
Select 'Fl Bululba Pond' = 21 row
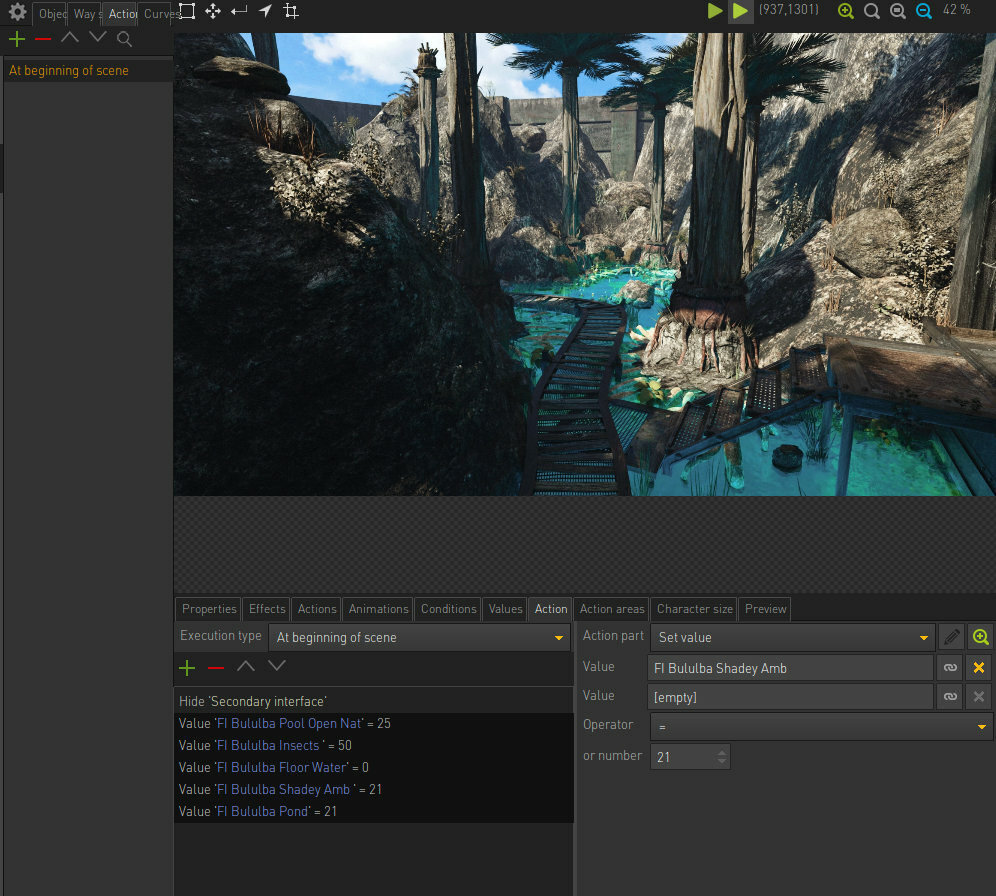pyautogui.click(x=374, y=812)
